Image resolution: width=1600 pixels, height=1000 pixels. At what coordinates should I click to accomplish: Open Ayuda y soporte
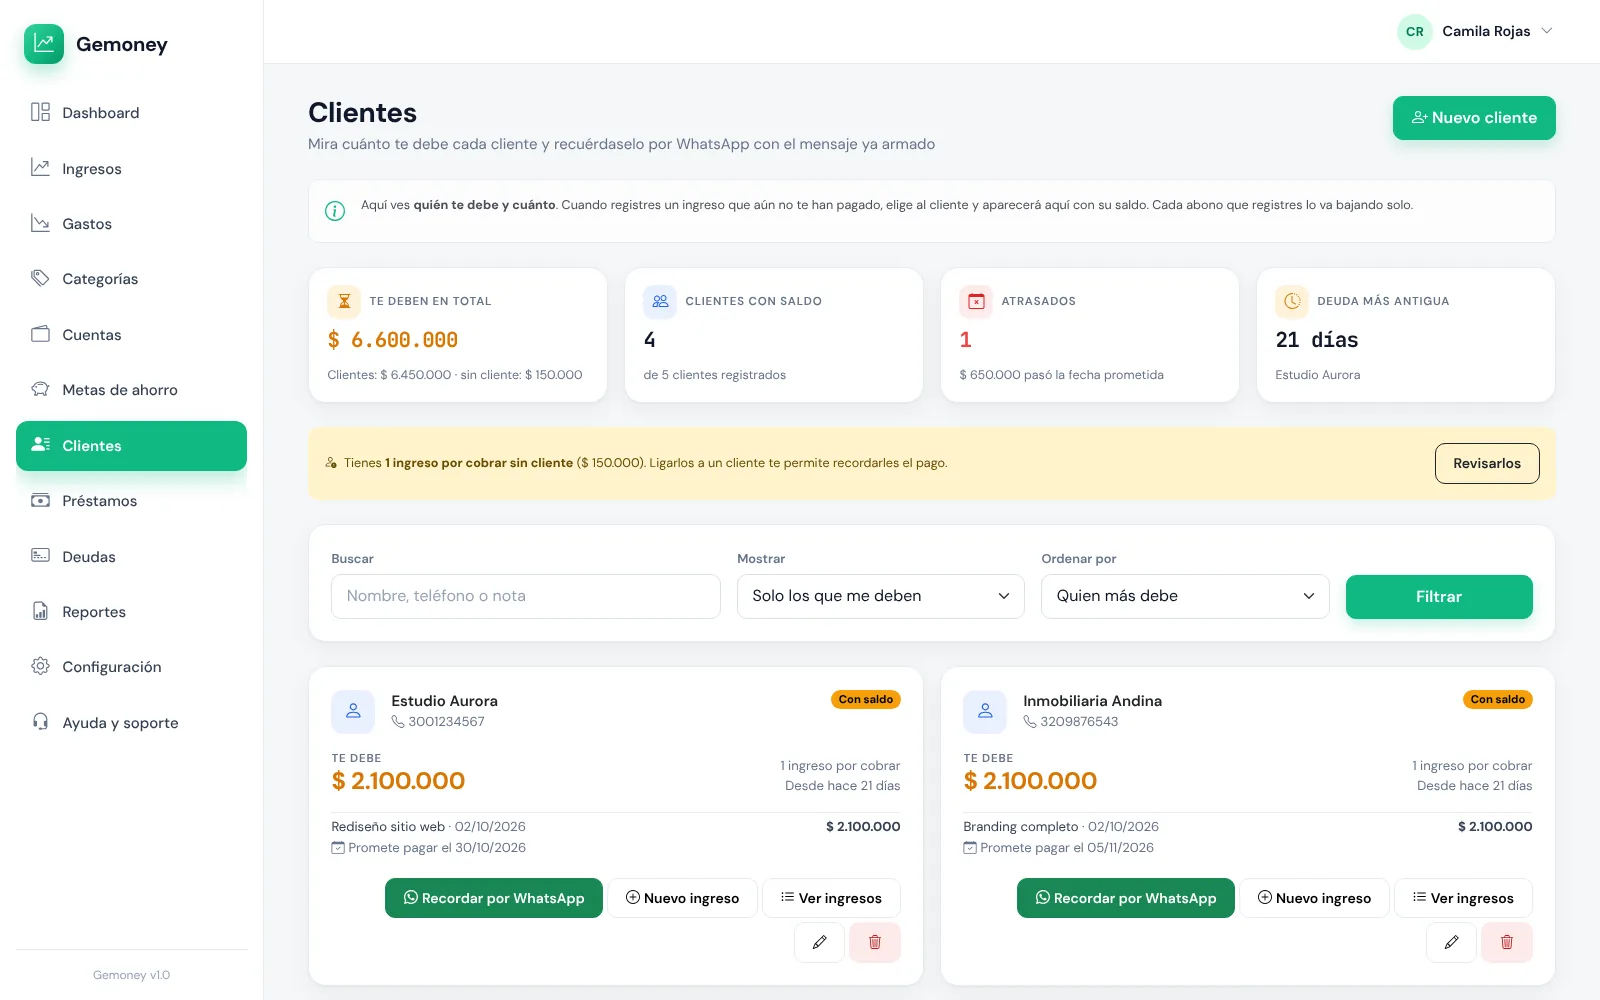pyautogui.click(x=131, y=723)
